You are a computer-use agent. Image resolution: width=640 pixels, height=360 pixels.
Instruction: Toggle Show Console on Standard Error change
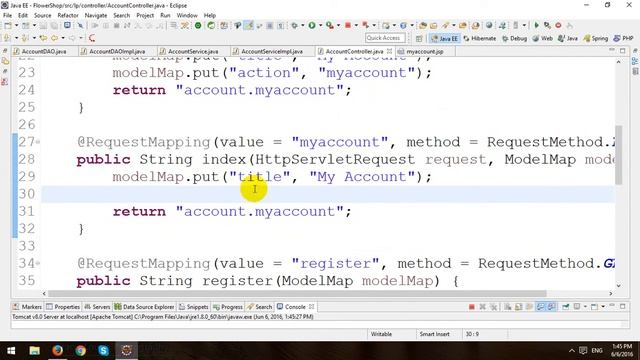[551, 307]
